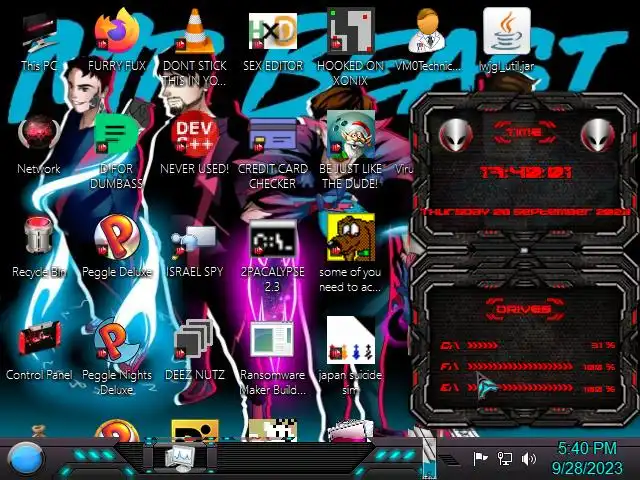Viewport: 640px width, 480px height.
Task: Click the Start orb button
Action: [x=26, y=459]
